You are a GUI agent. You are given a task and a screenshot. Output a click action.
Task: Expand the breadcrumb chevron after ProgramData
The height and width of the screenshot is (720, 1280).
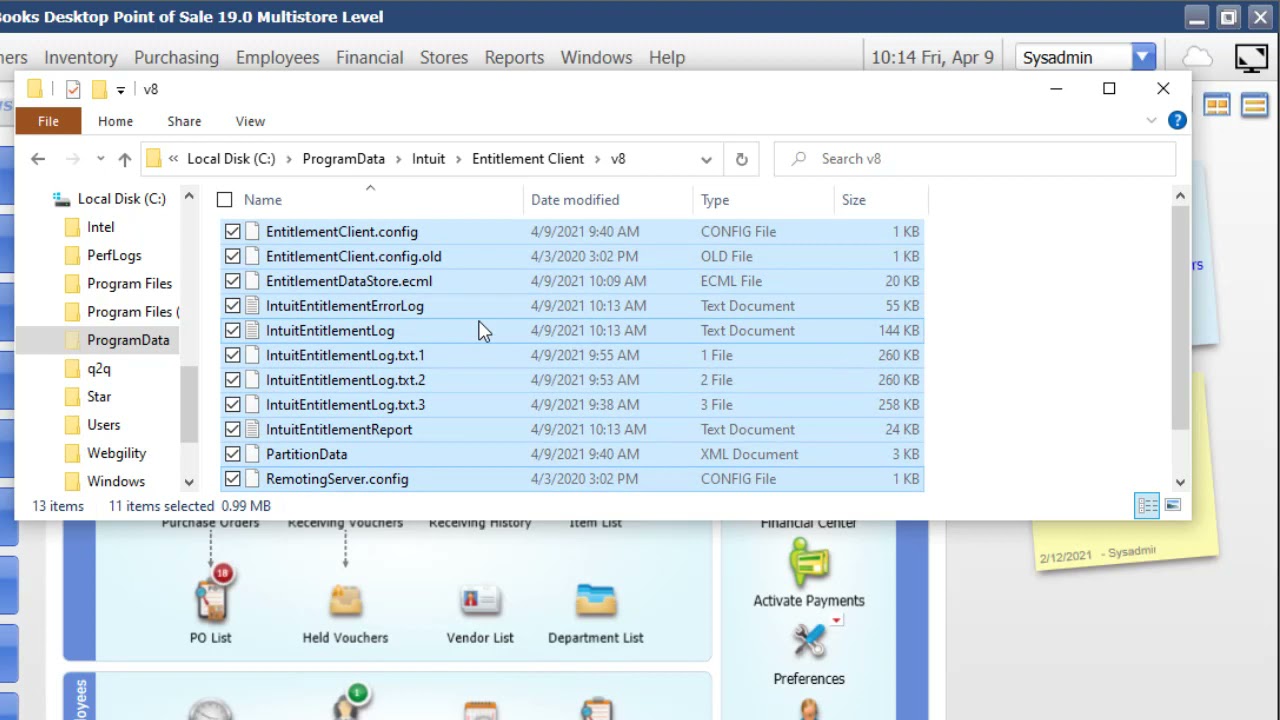click(398, 159)
